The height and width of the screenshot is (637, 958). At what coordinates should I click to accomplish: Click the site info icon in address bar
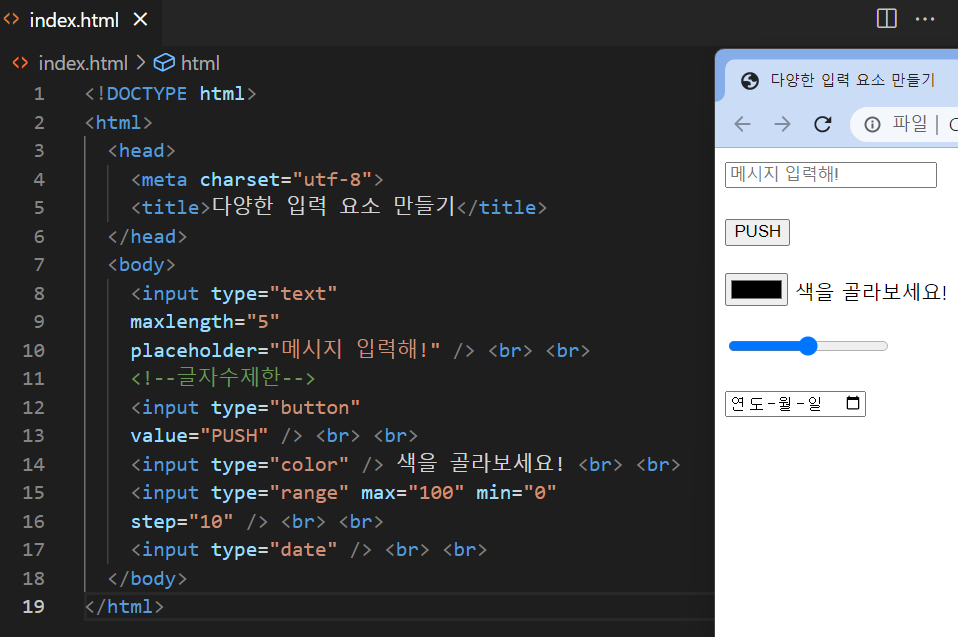pos(872,125)
